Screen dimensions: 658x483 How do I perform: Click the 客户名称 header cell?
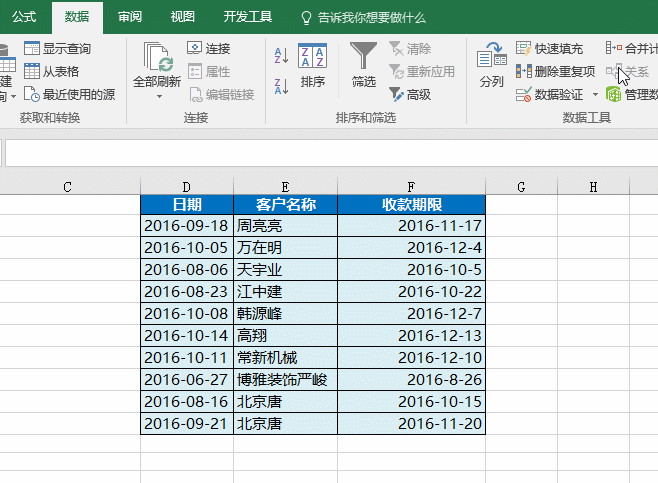[x=285, y=205]
